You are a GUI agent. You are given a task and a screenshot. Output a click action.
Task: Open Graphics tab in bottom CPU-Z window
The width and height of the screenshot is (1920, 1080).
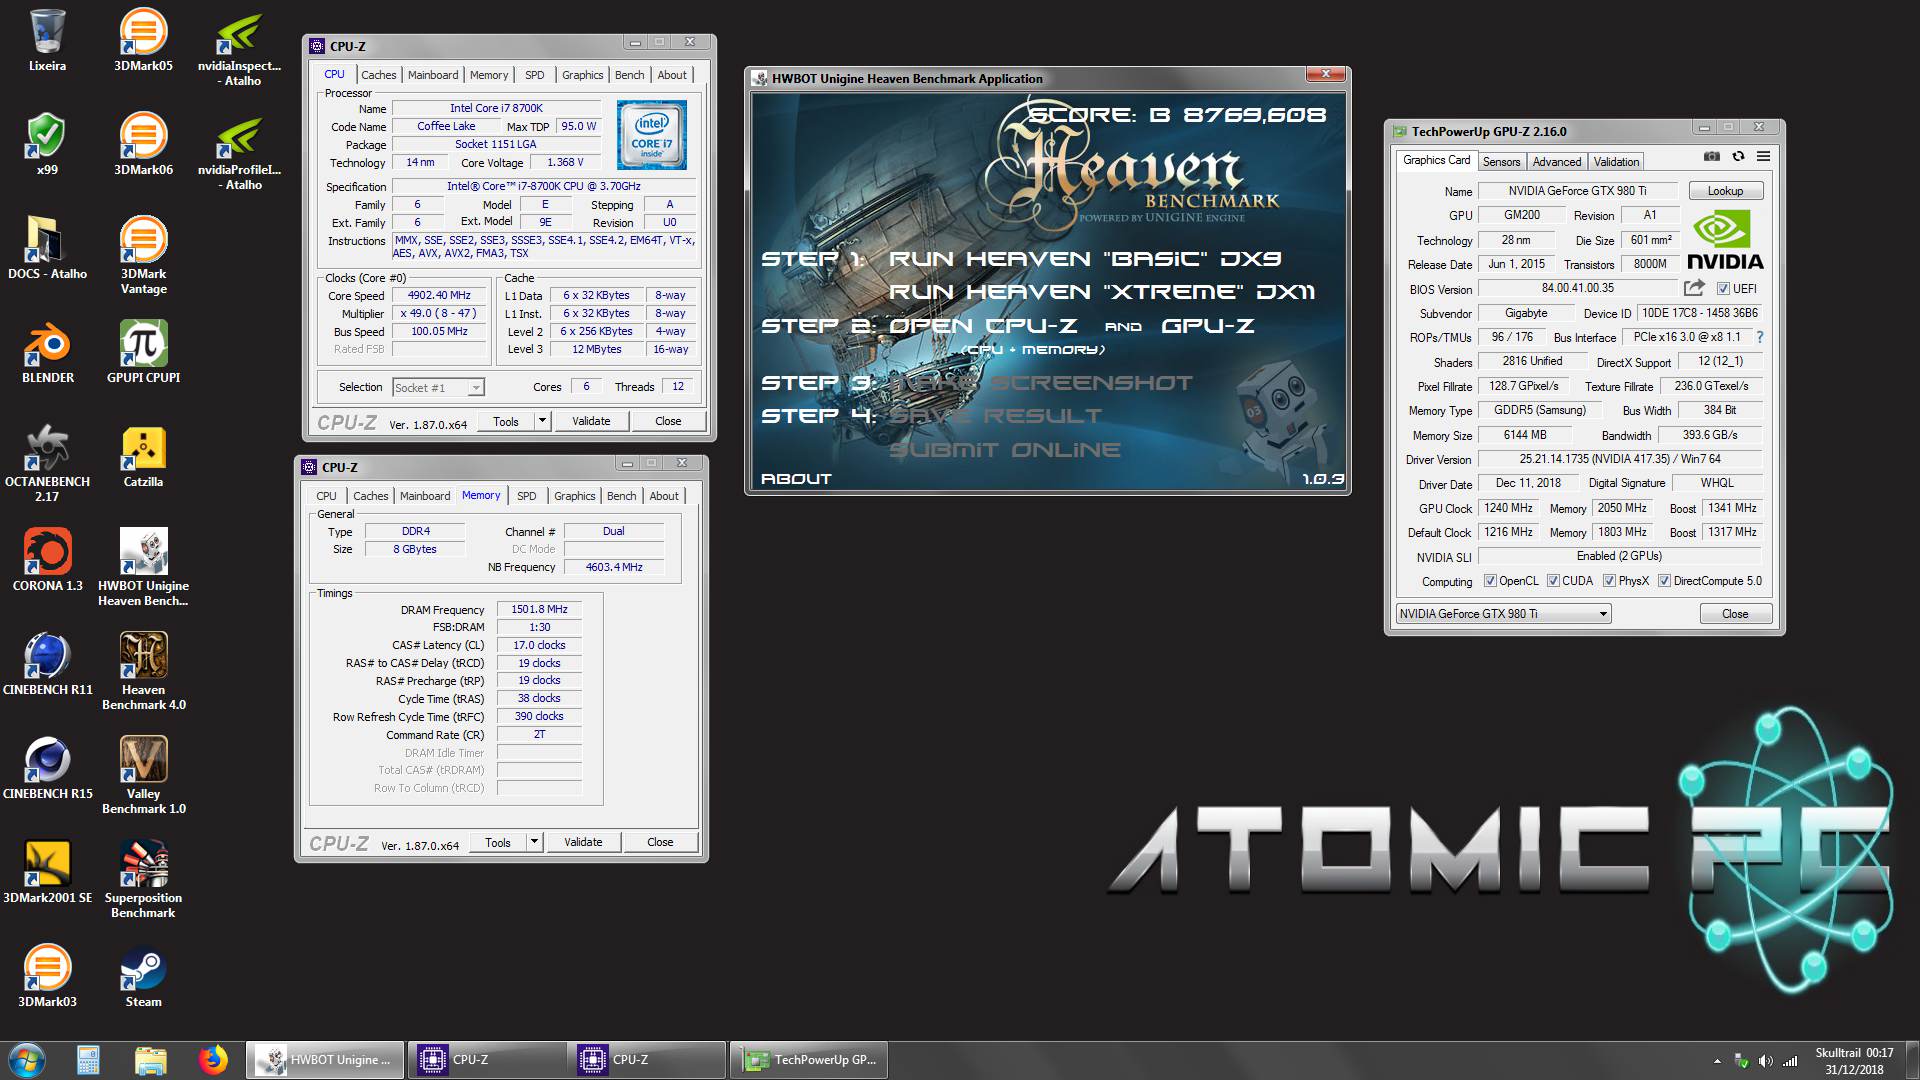click(574, 496)
